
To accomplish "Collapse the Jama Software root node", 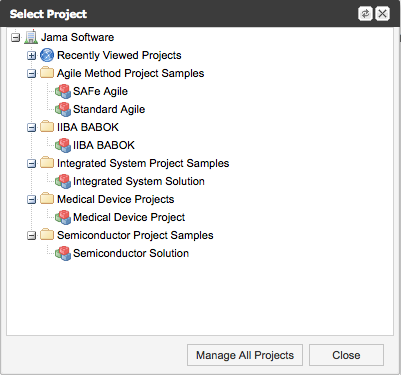I will [x=15, y=38].
